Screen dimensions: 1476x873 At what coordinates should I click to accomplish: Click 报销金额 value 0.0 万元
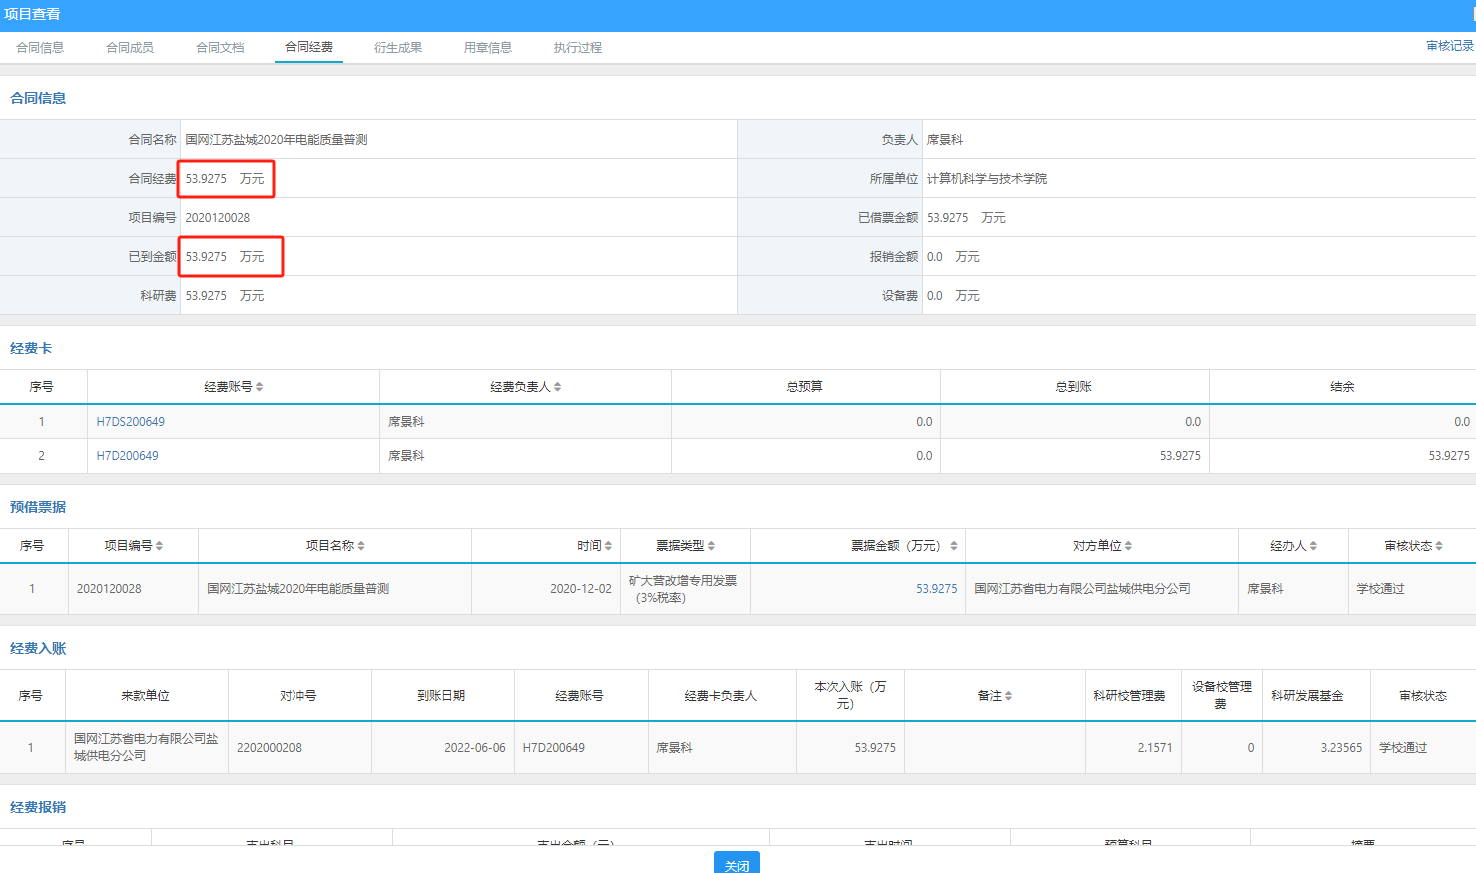[x=953, y=257]
